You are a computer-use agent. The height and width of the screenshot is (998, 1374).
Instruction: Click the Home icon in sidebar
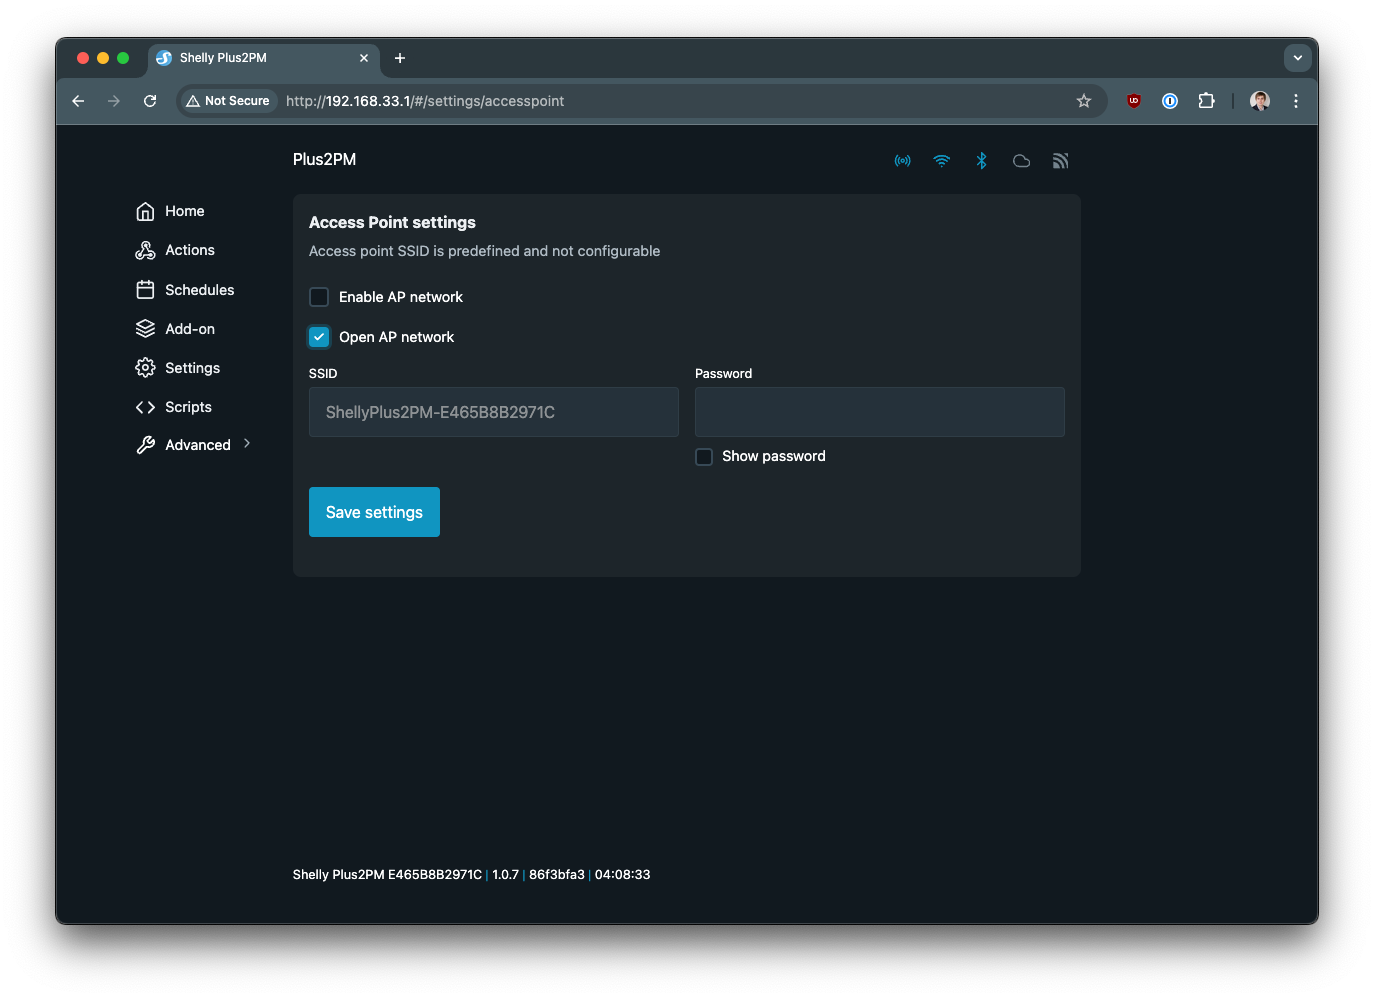pos(145,211)
